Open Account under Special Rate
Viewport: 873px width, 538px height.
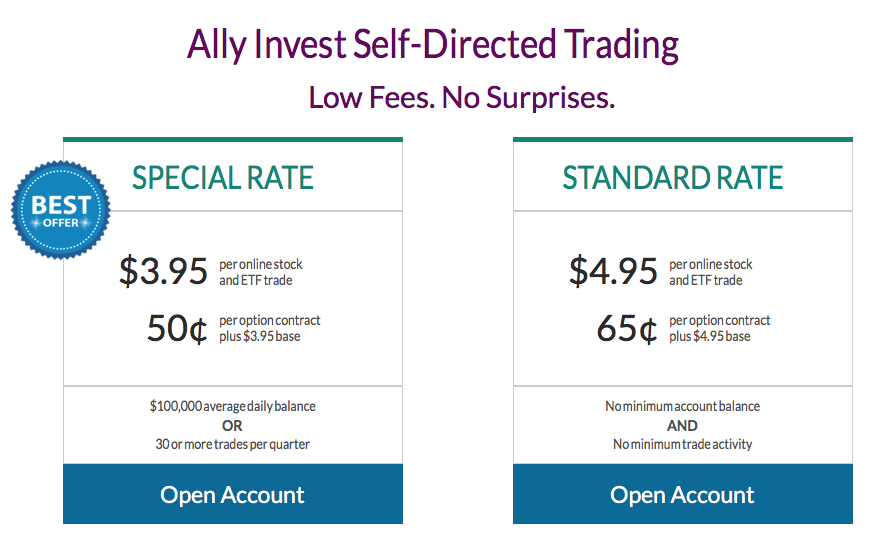(x=233, y=494)
